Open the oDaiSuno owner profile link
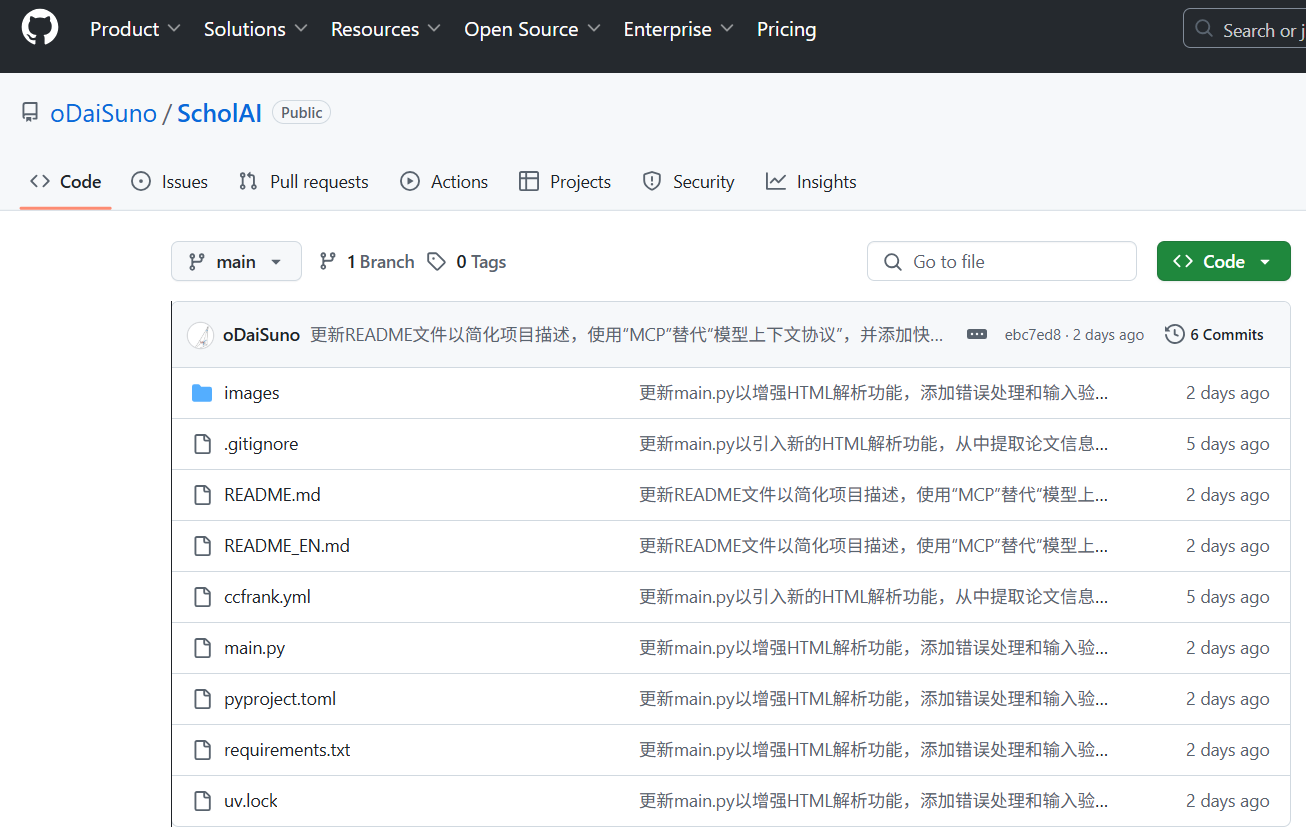Viewport: 1306px width, 834px height. (103, 113)
